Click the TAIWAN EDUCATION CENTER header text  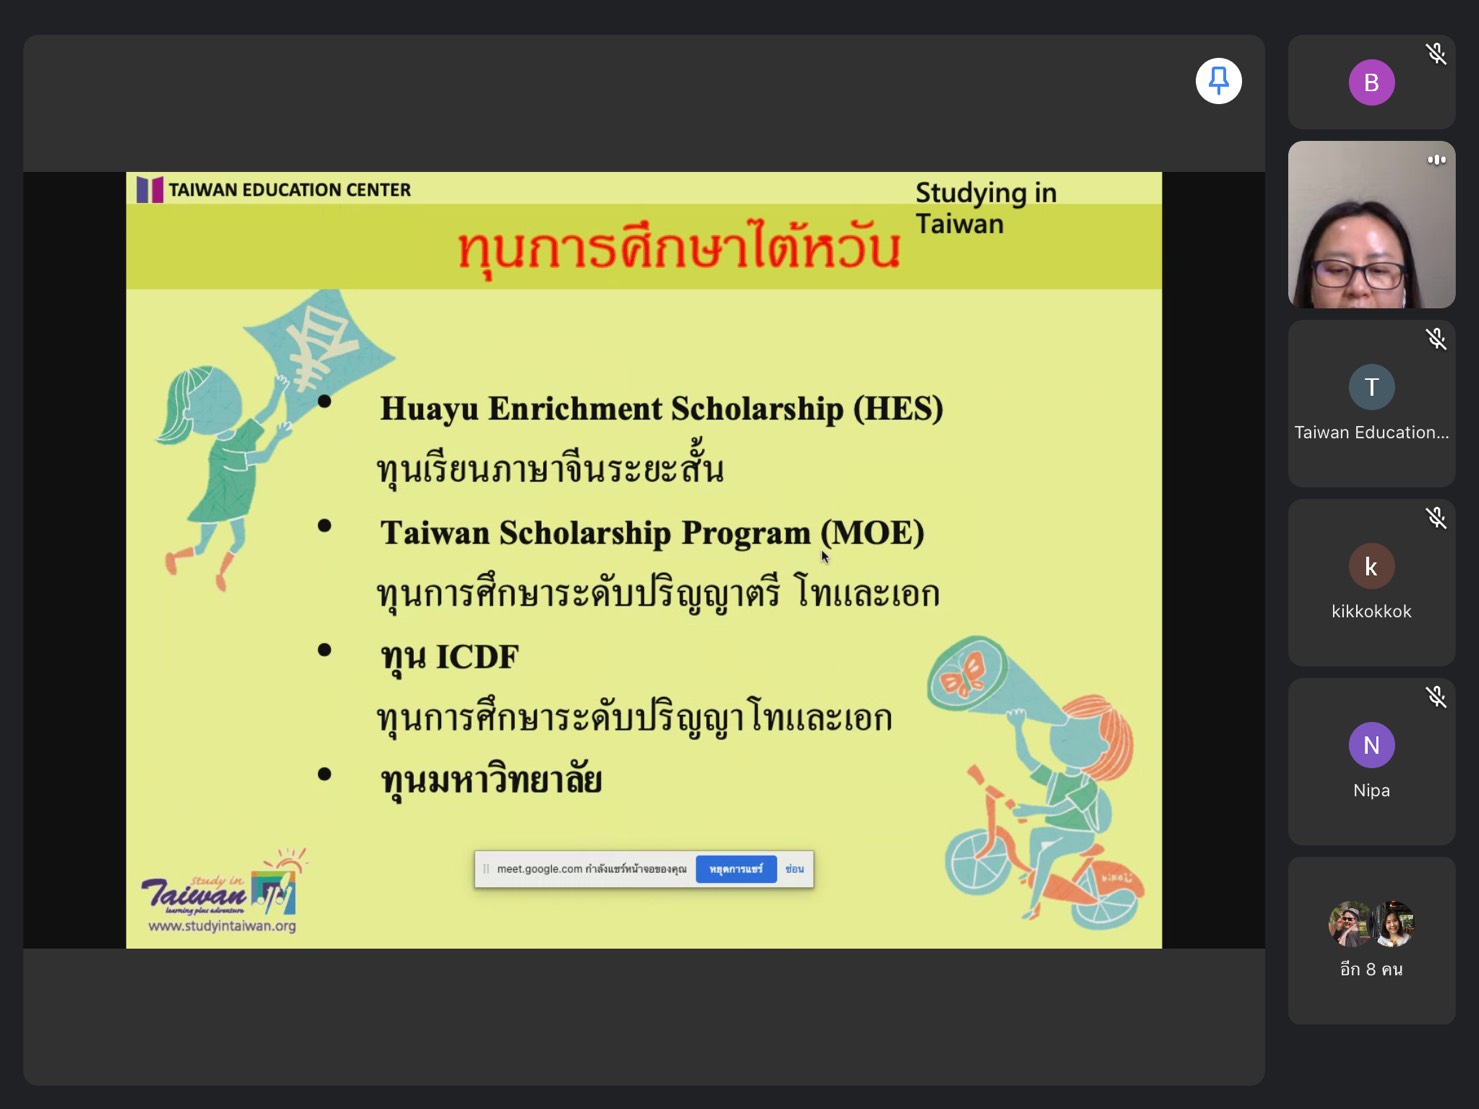(289, 190)
